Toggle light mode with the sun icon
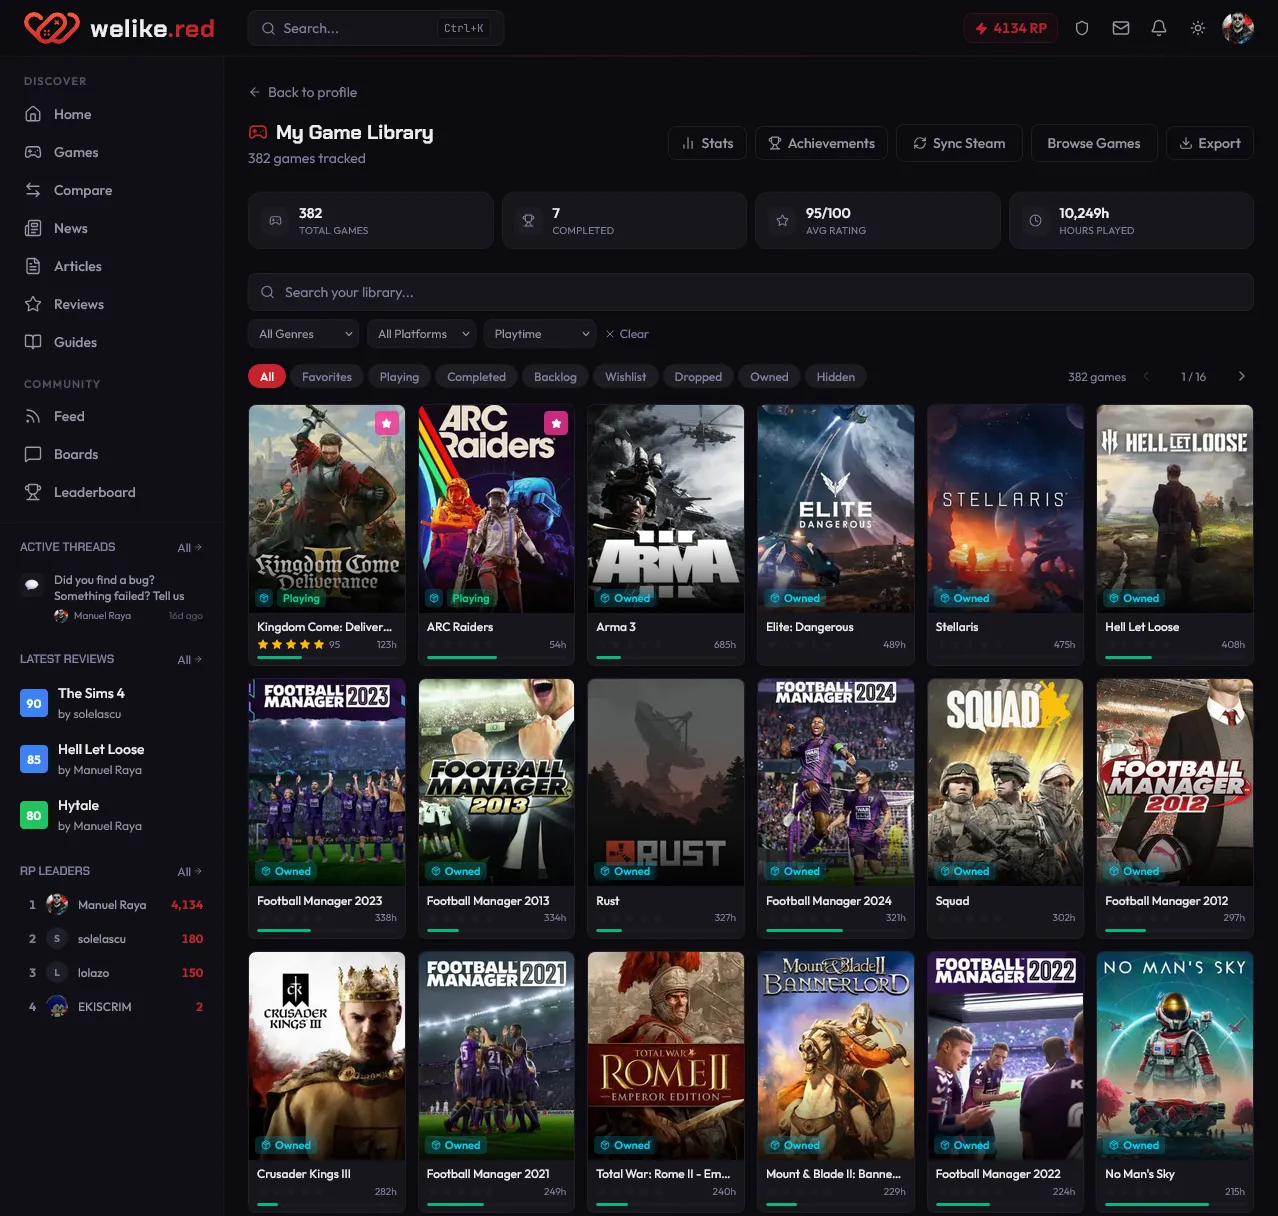 [1197, 28]
